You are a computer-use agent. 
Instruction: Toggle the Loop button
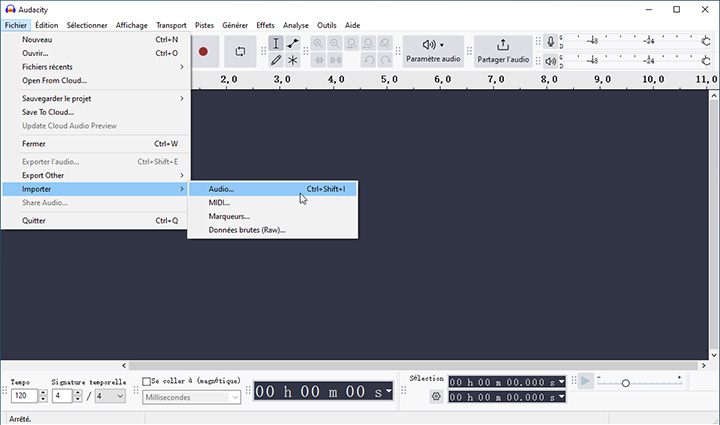[240, 51]
